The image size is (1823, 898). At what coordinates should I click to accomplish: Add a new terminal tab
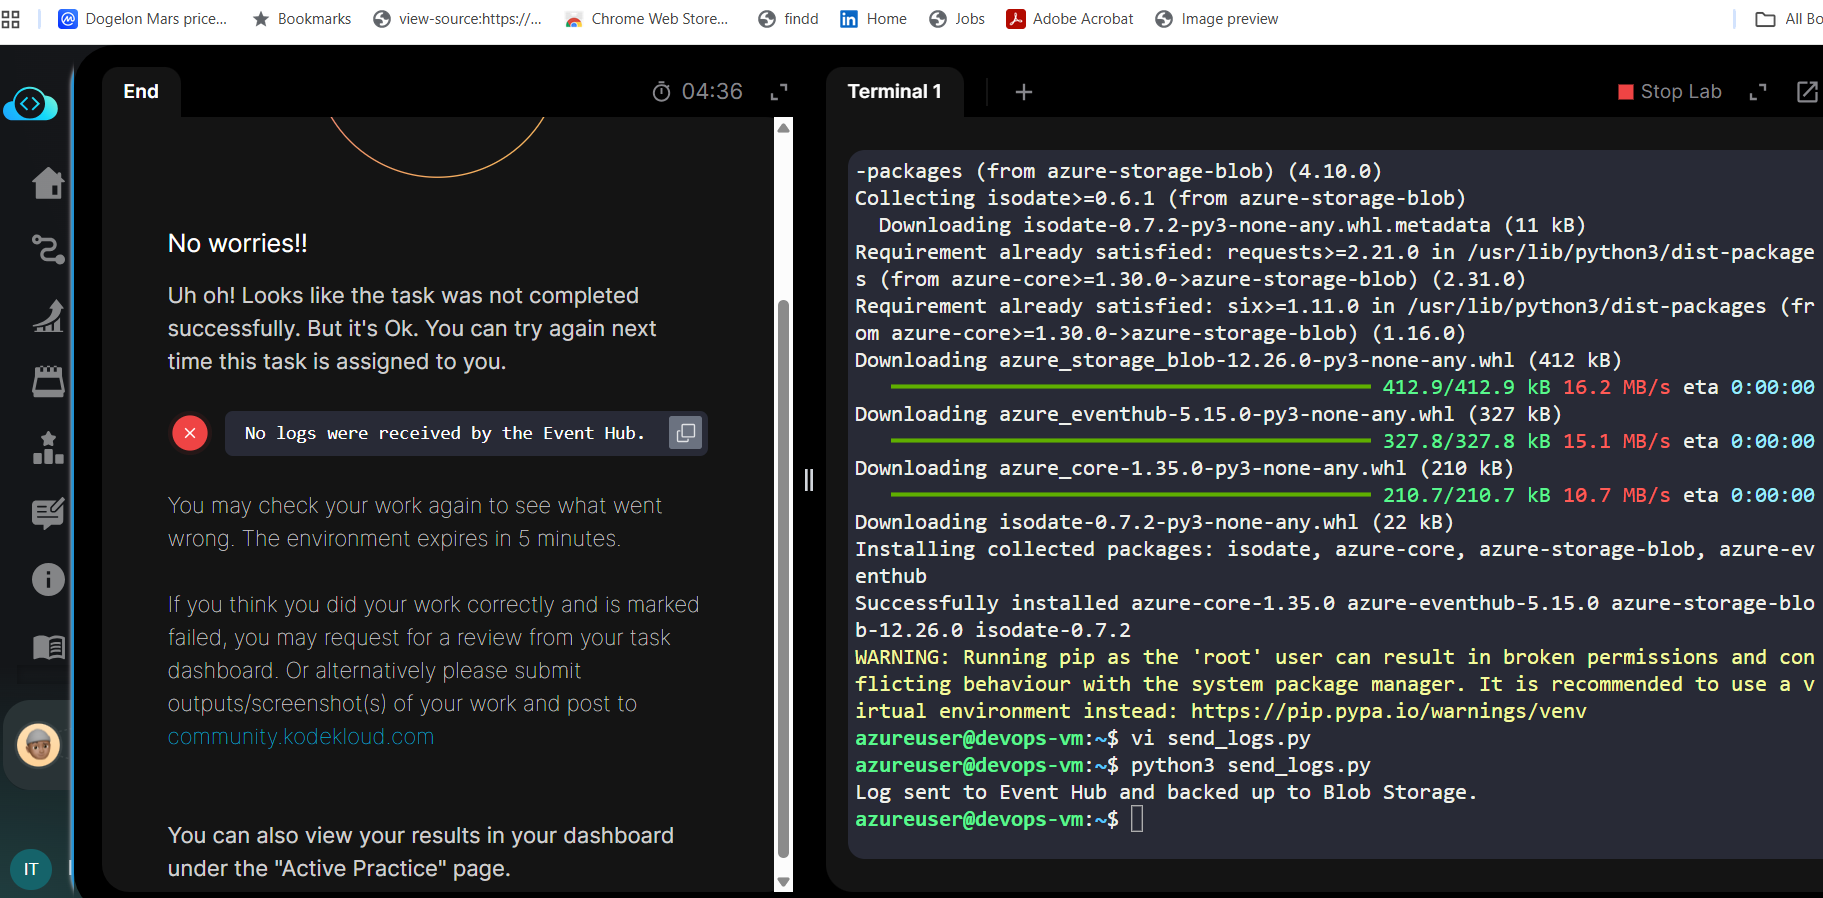click(x=1023, y=92)
